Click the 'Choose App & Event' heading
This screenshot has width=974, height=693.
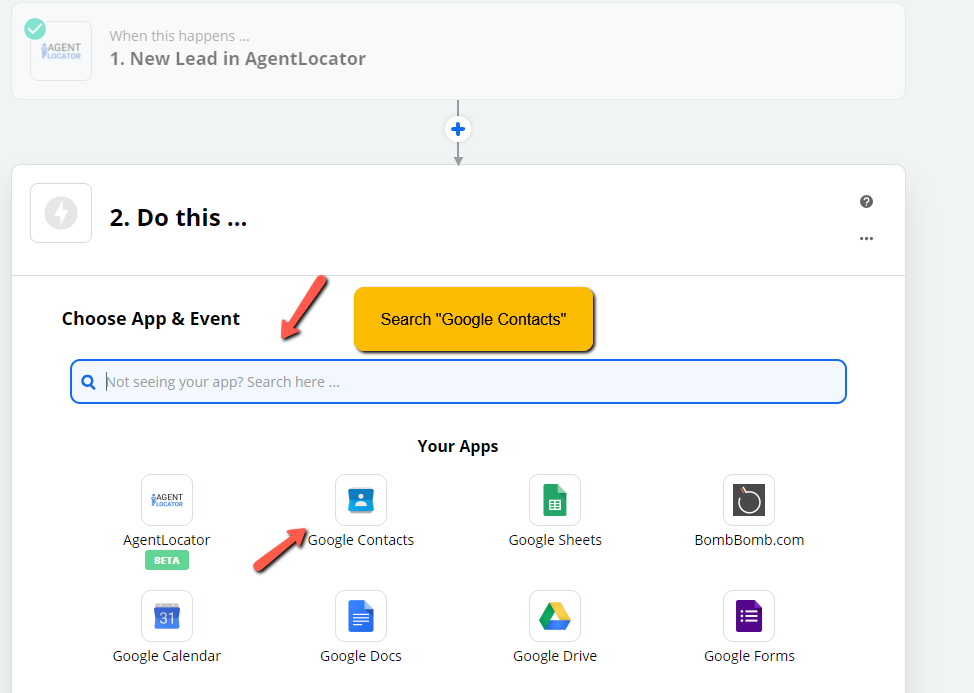(150, 319)
